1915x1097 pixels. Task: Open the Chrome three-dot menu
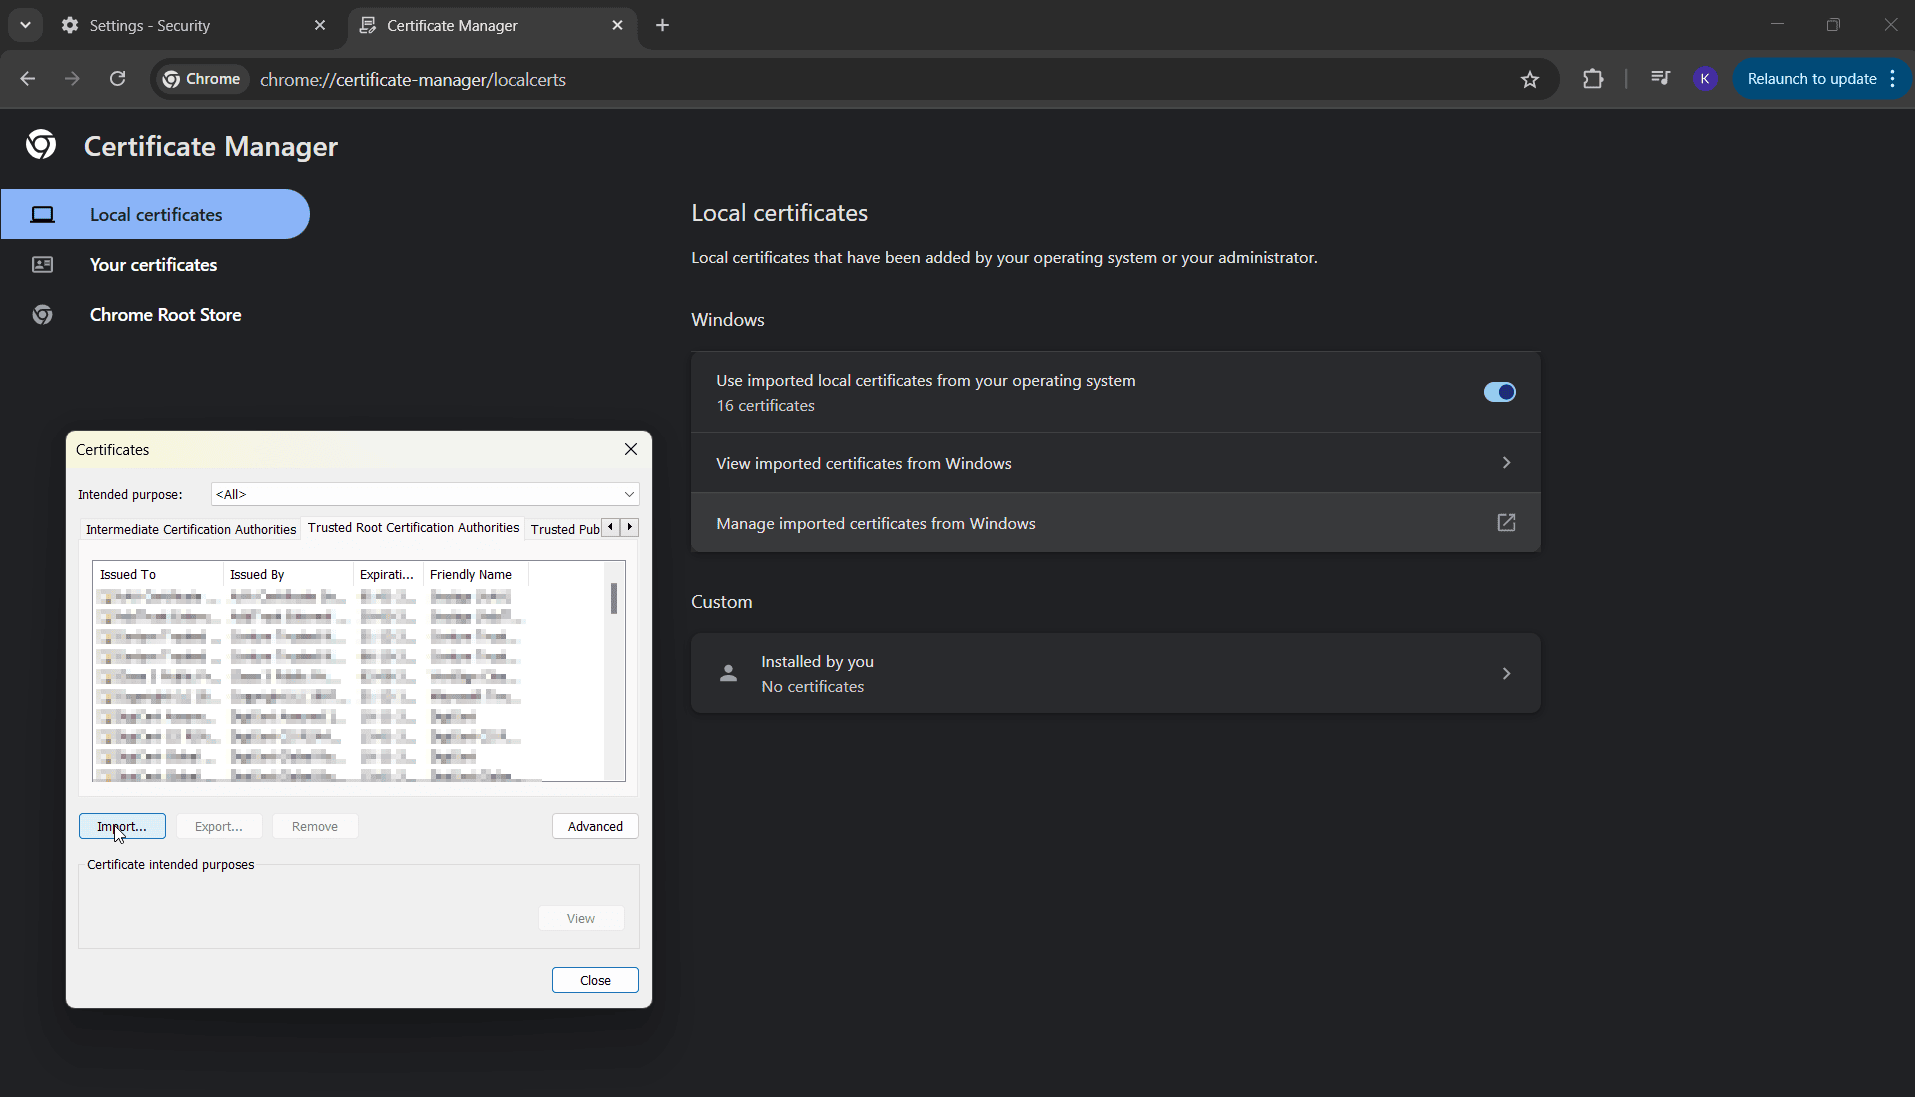tap(1893, 79)
